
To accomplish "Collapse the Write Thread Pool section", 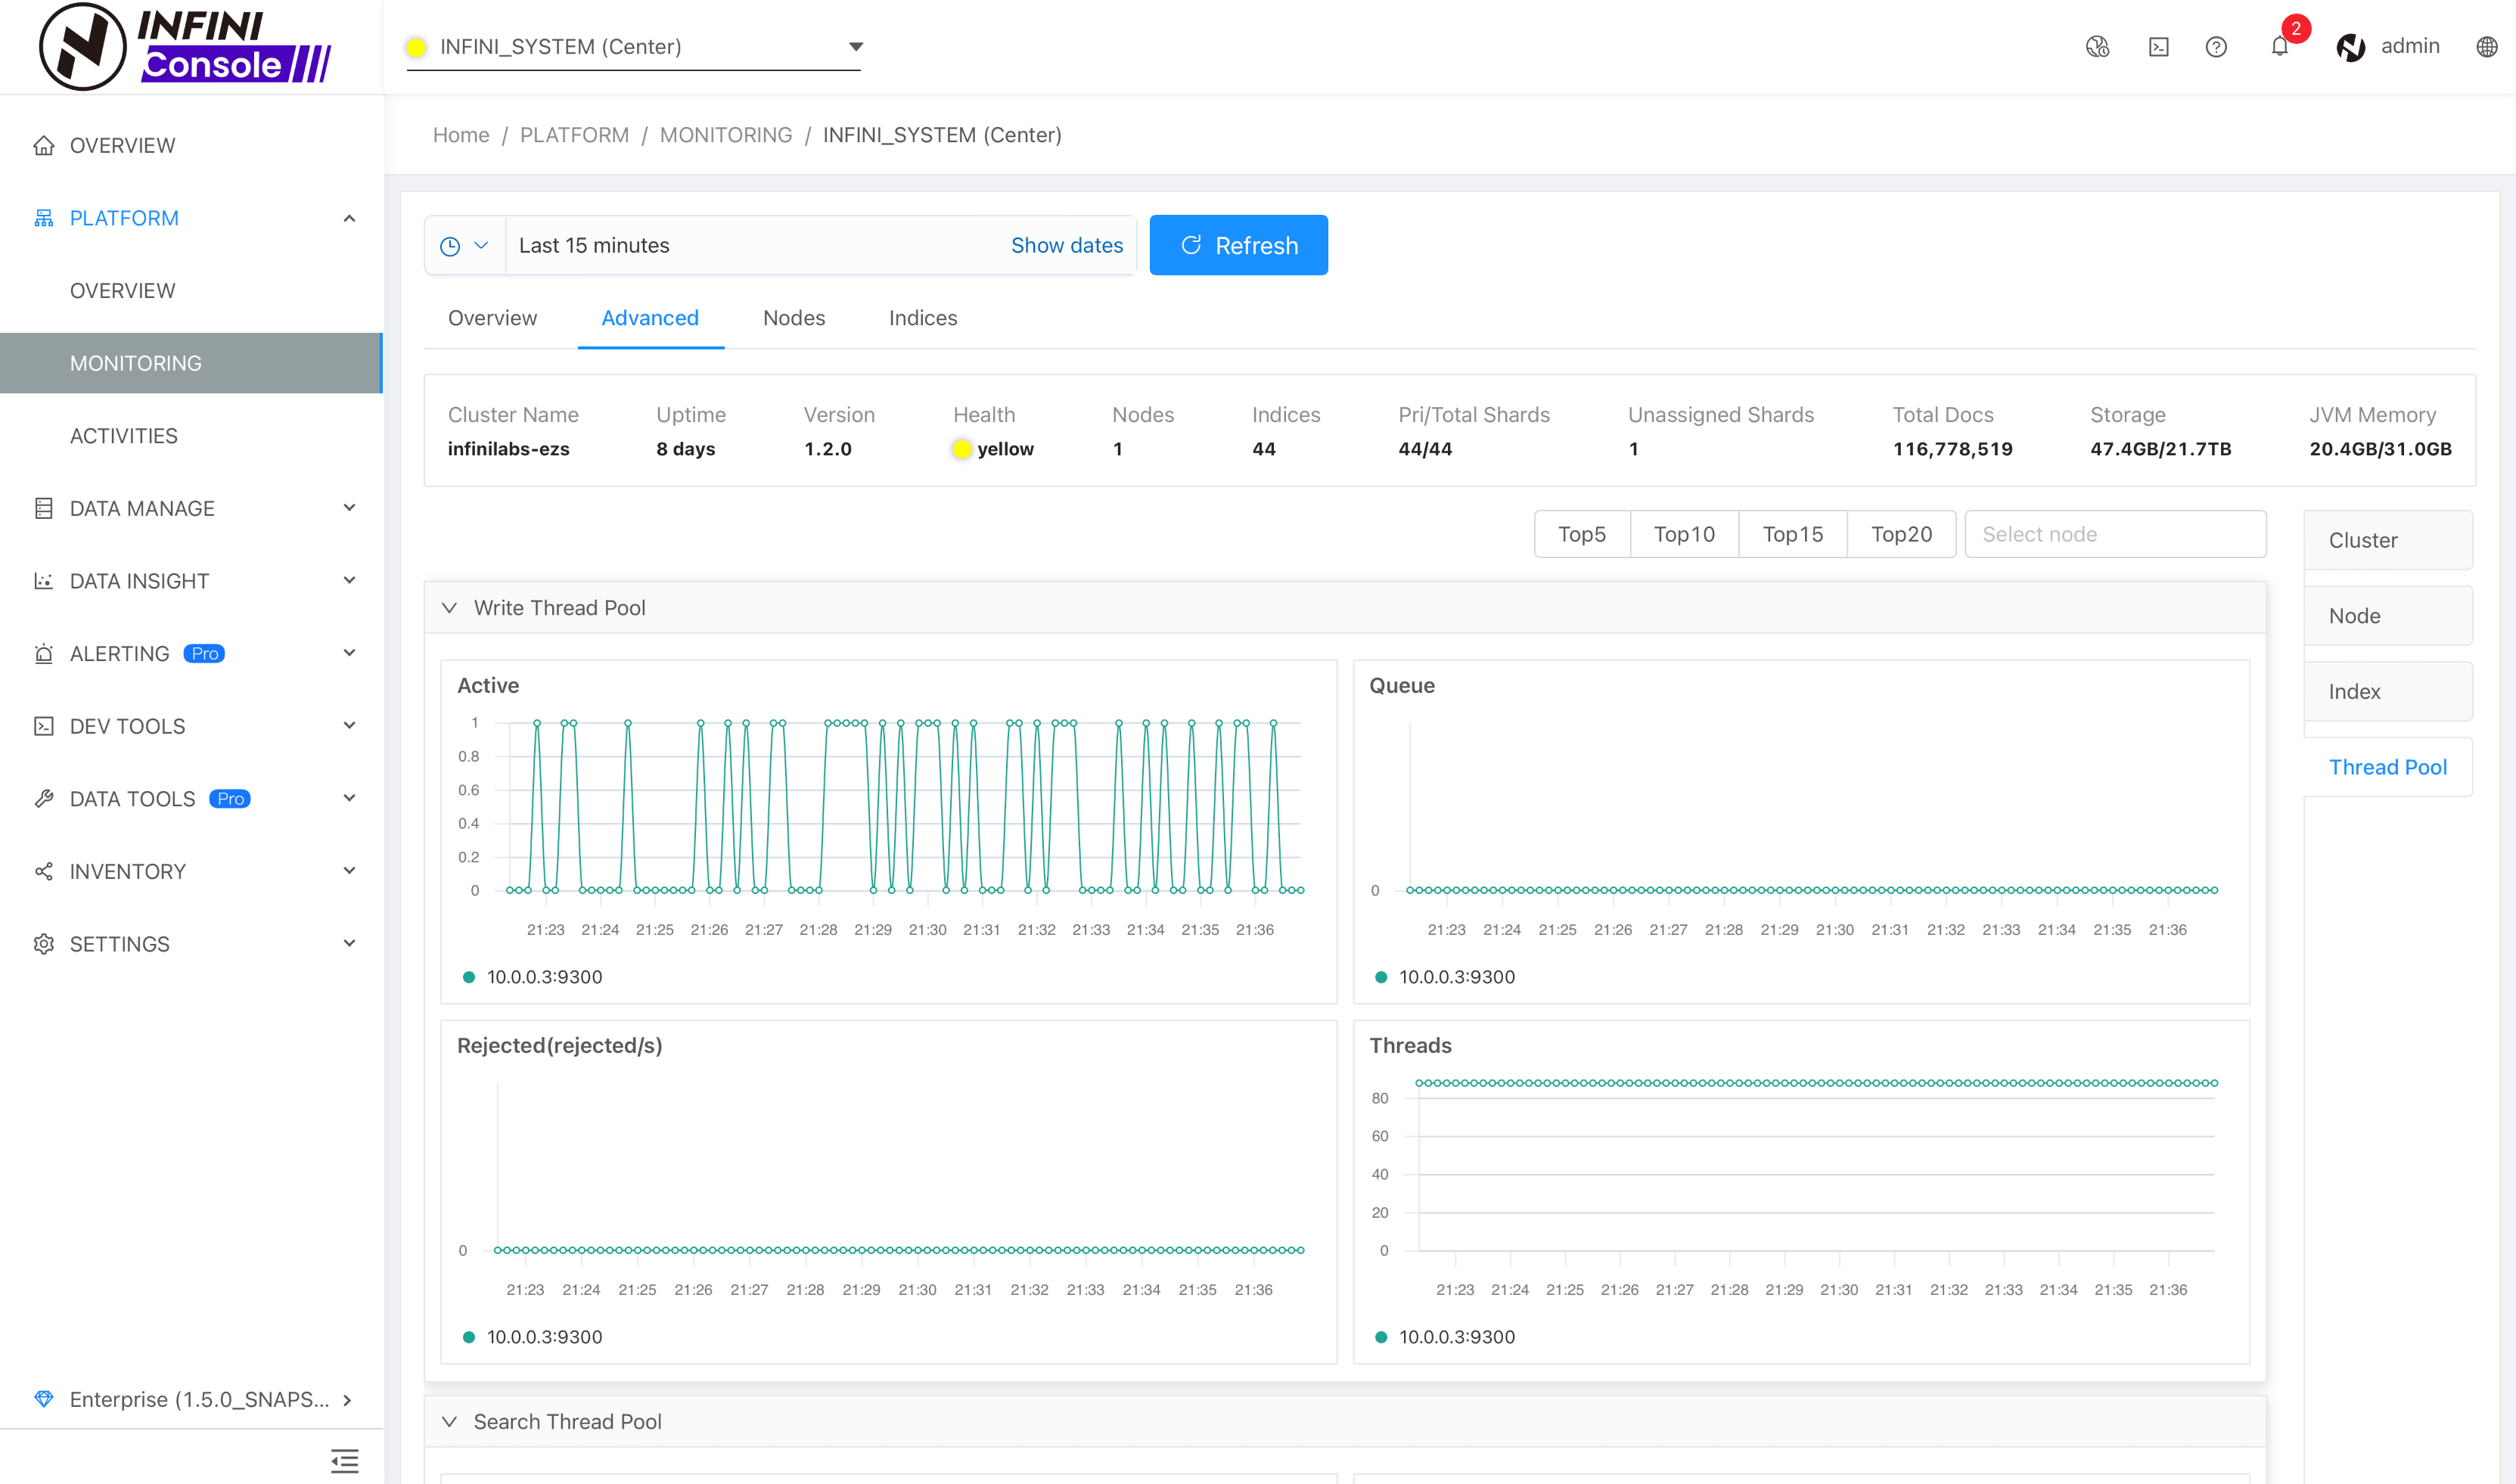I will point(449,608).
